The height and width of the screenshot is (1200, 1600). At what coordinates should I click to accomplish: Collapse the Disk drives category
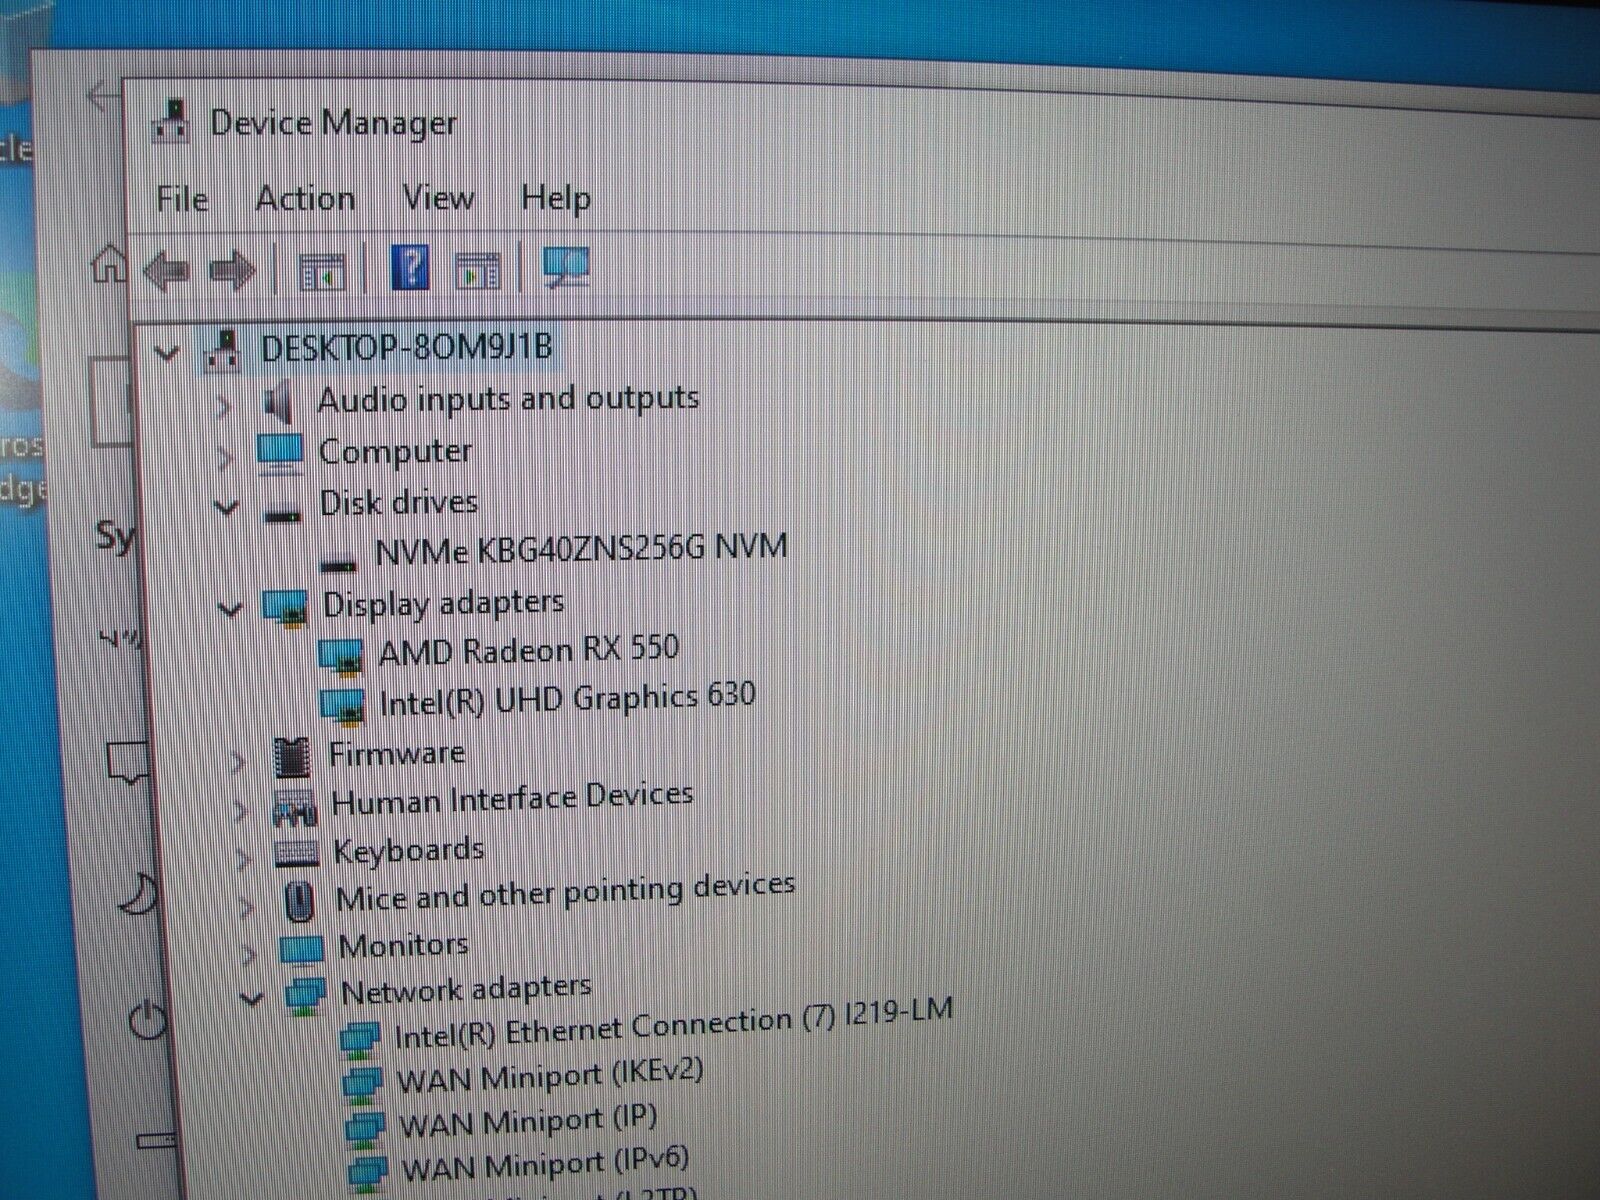(x=227, y=507)
